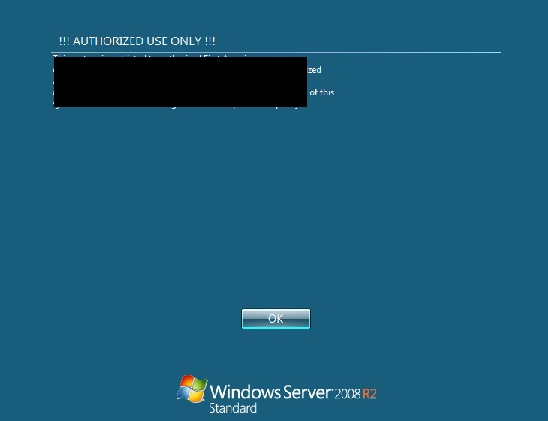Click the horizontal line under the heading

click(x=276, y=52)
